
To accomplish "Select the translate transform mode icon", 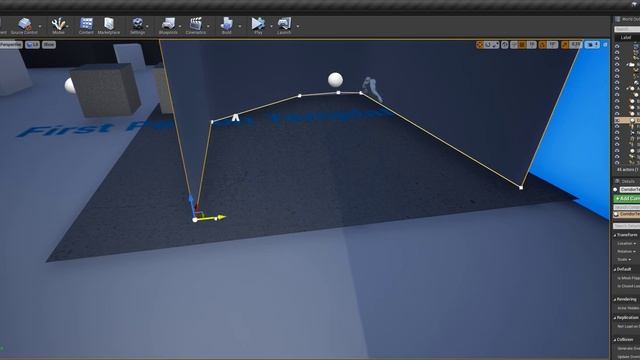I will click(480, 45).
